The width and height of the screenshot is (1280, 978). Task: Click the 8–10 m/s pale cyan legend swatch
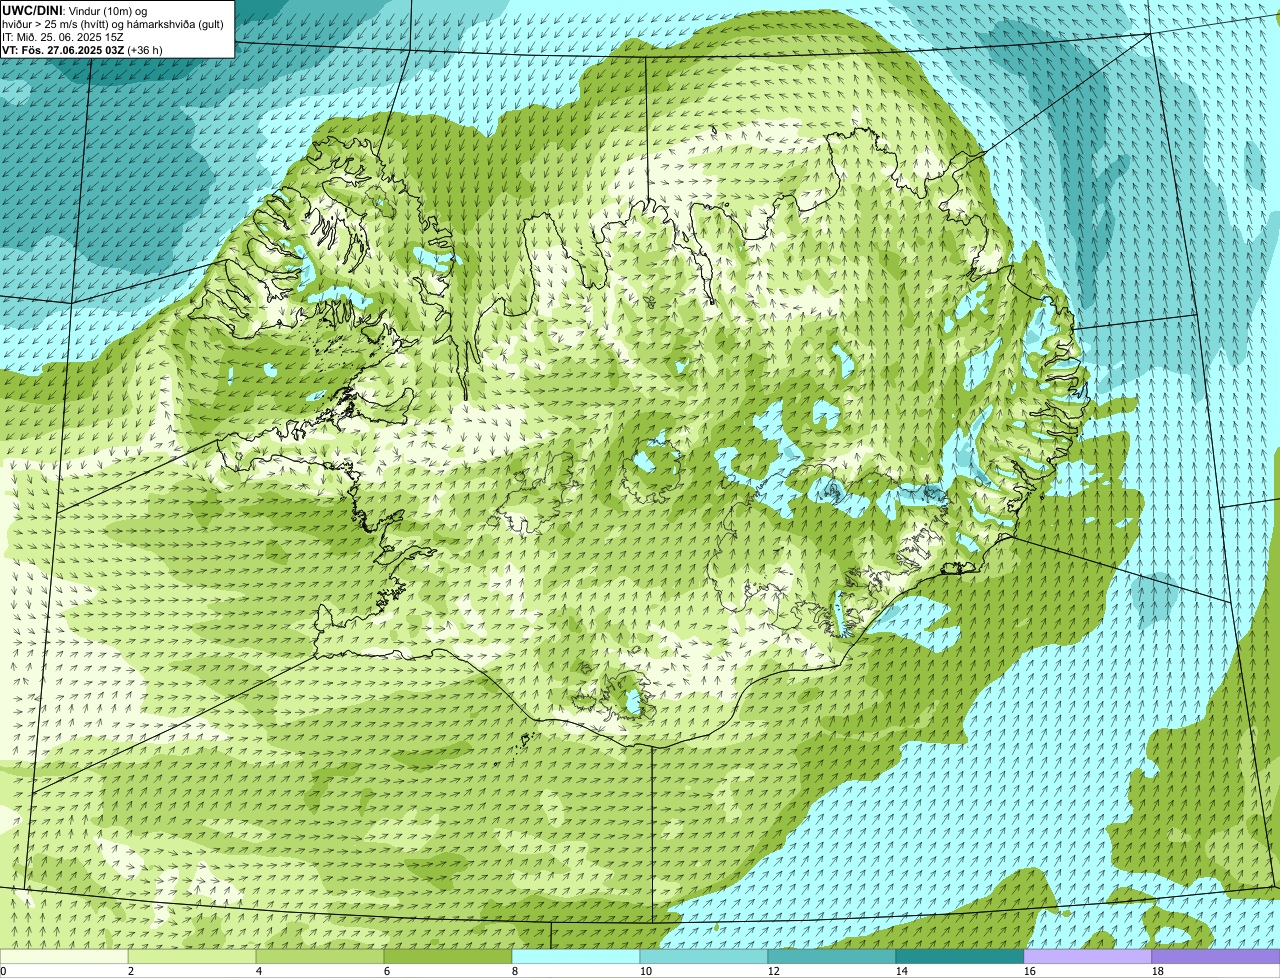[576, 957]
